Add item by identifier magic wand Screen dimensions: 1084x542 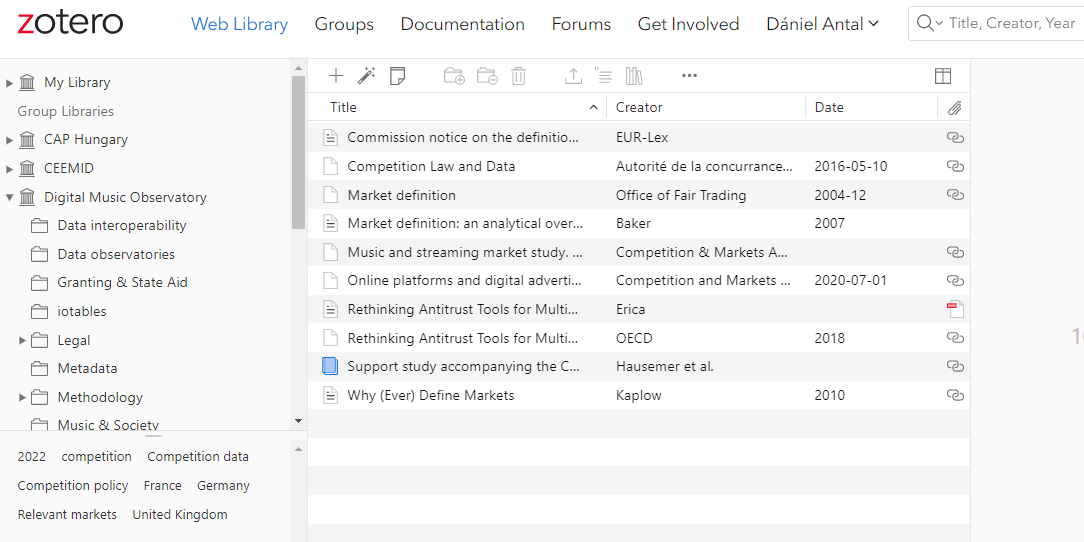[367, 75]
